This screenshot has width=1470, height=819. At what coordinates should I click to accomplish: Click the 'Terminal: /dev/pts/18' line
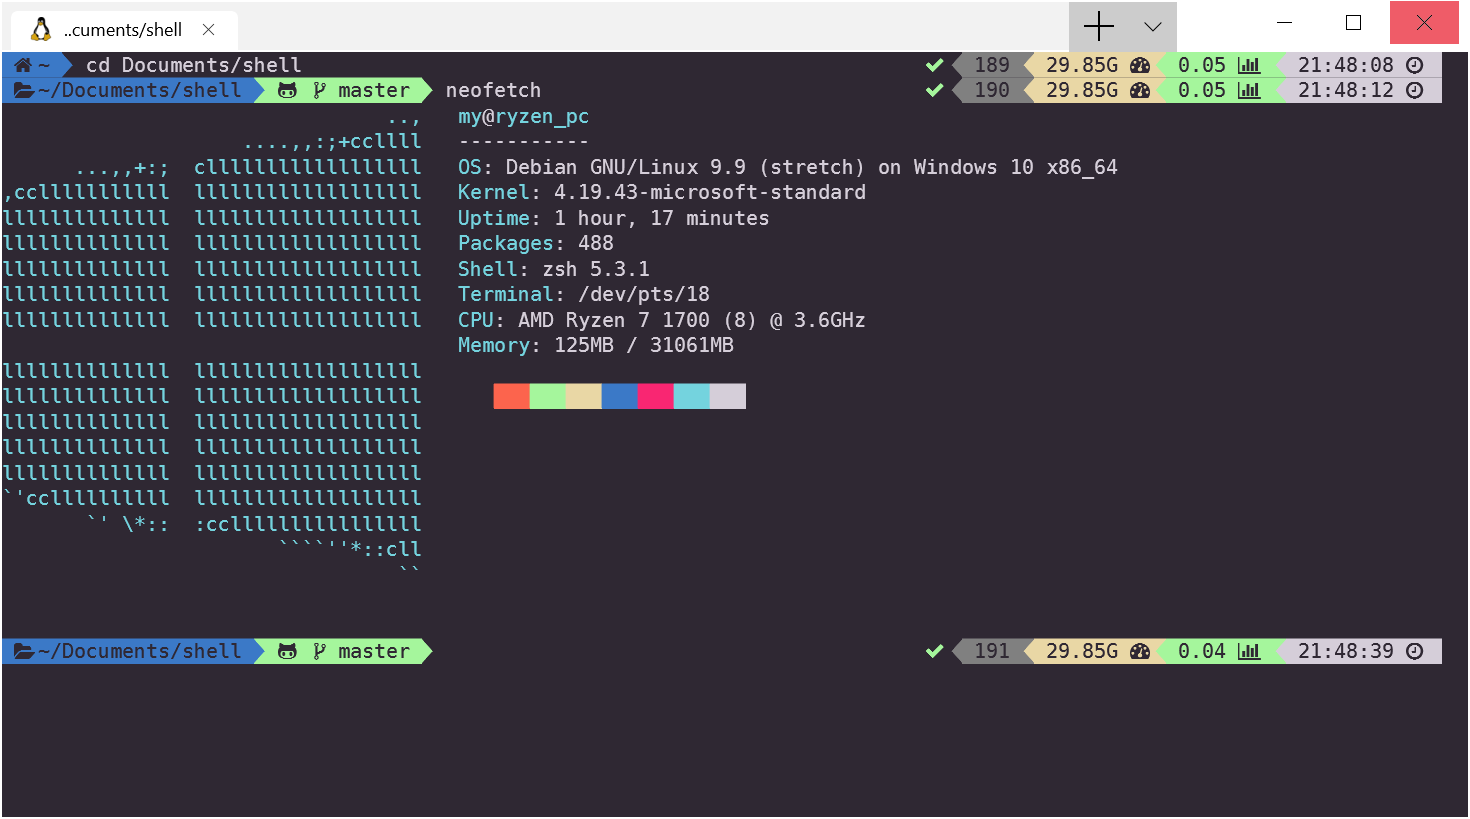pos(583,294)
